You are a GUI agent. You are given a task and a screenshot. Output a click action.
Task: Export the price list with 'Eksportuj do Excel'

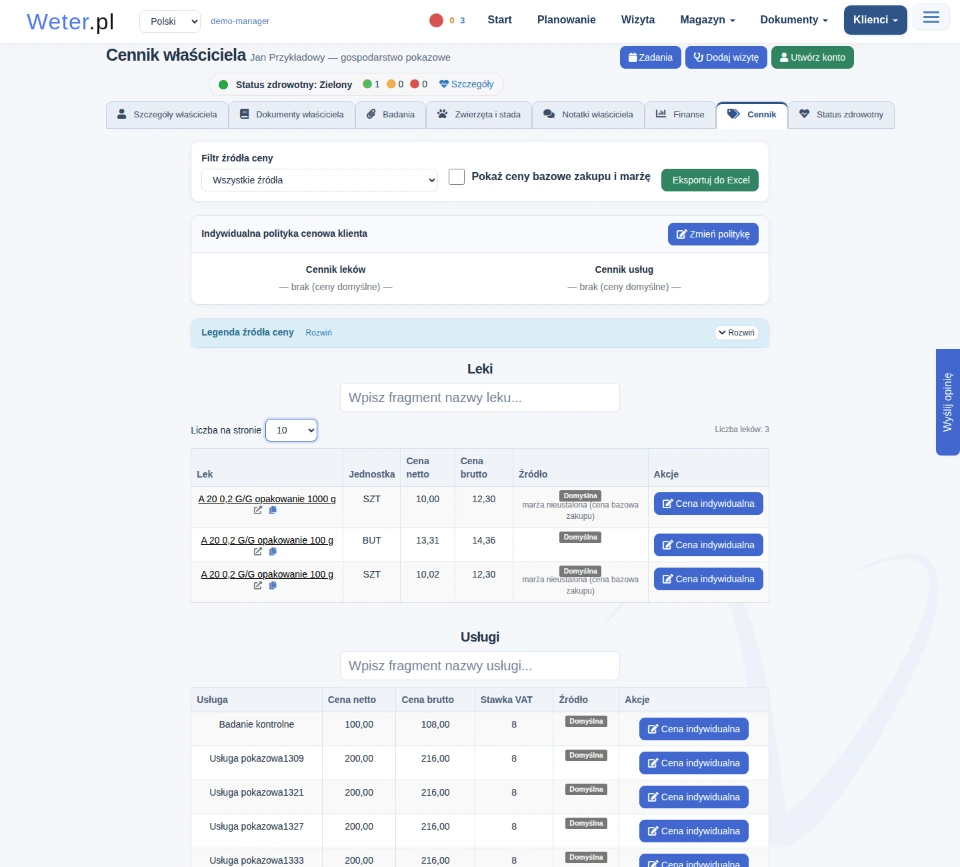710,180
